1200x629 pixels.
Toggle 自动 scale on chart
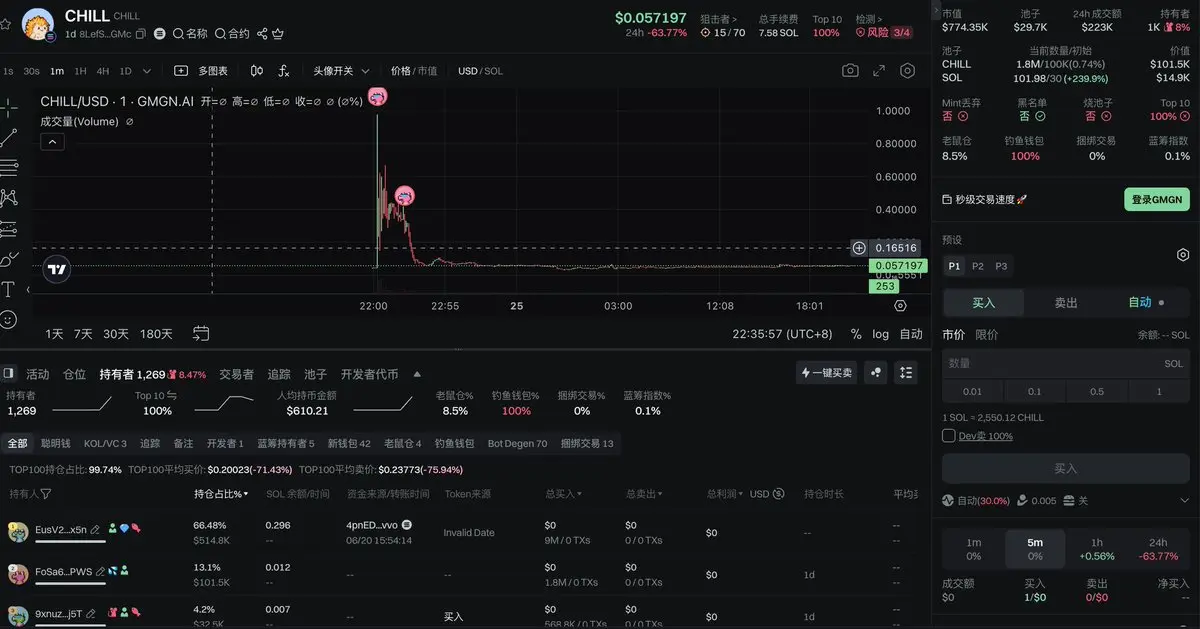[x=911, y=334]
